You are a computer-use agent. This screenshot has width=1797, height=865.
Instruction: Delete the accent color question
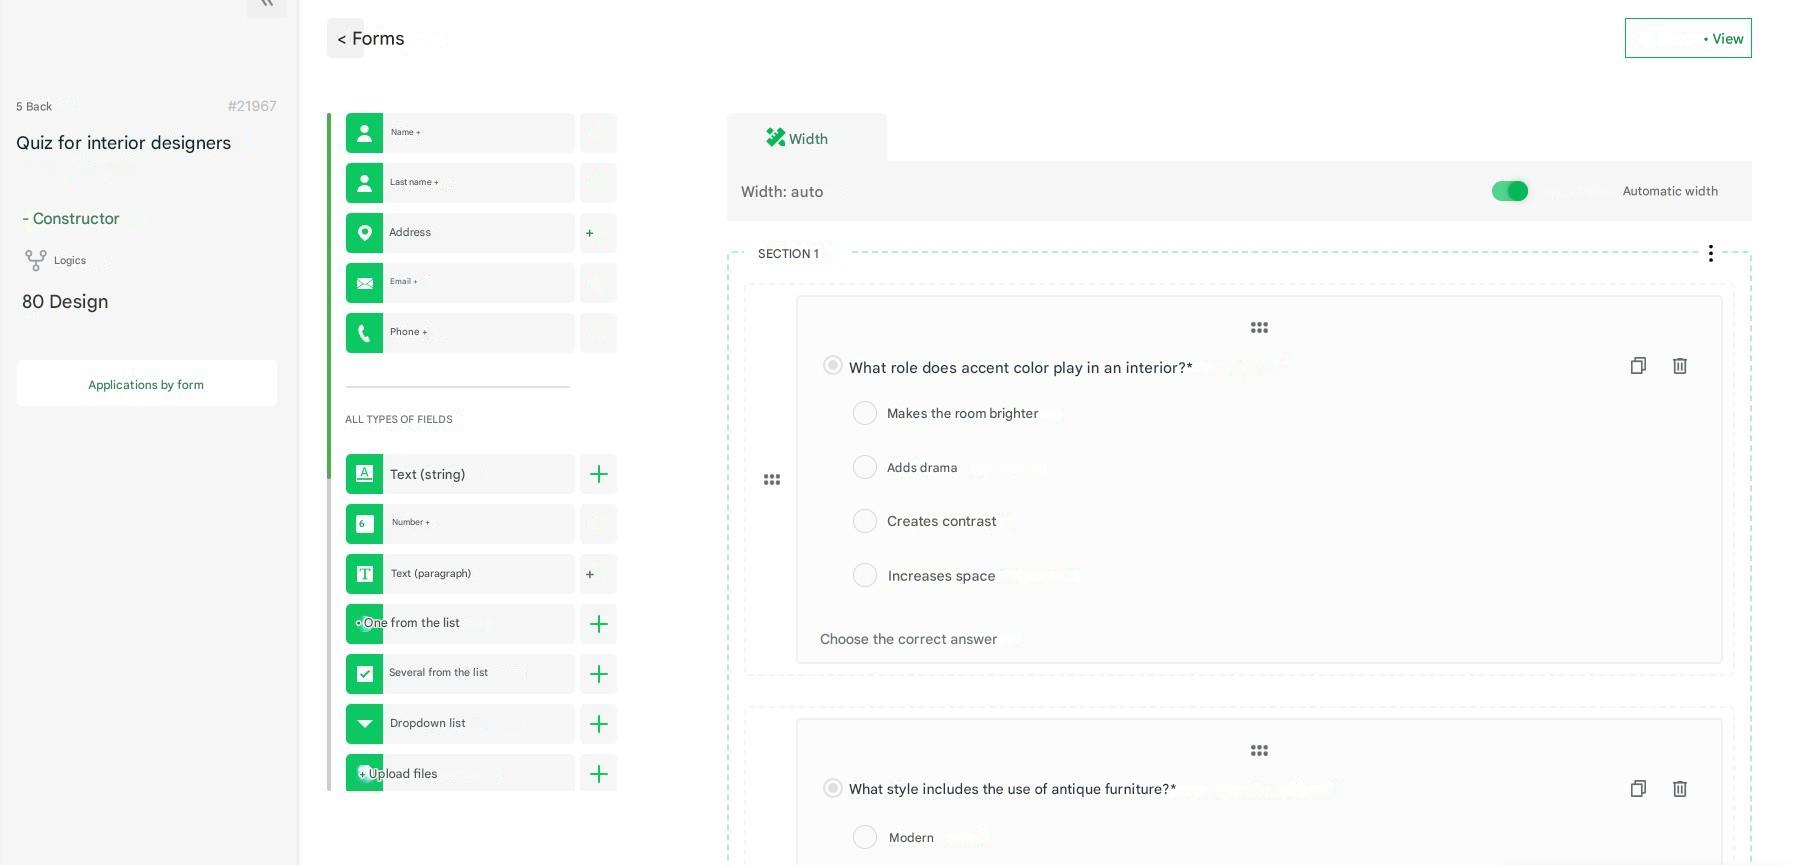(1679, 366)
